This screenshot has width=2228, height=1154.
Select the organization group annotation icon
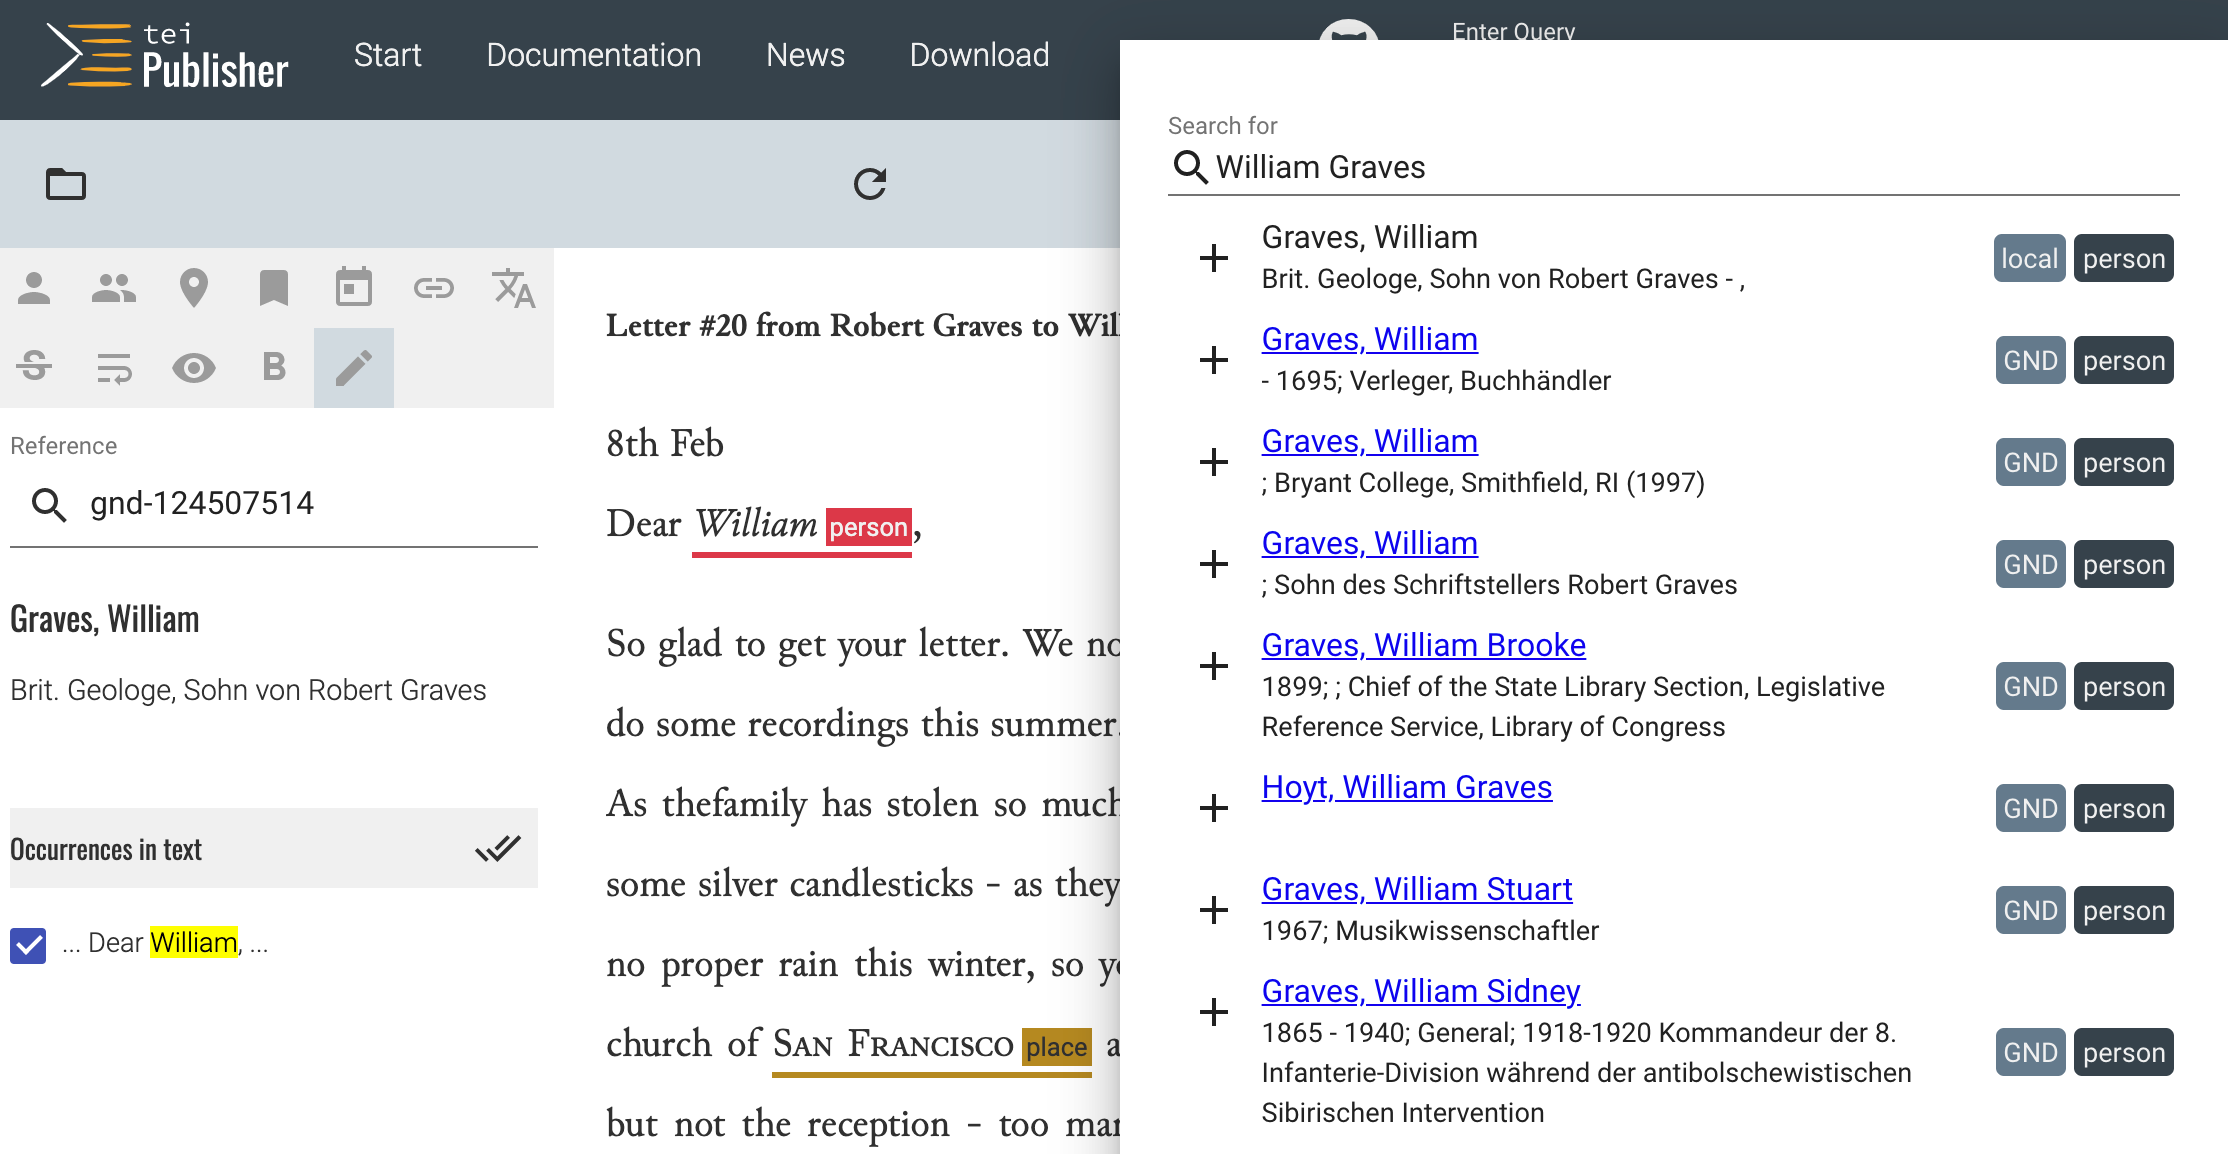(114, 288)
